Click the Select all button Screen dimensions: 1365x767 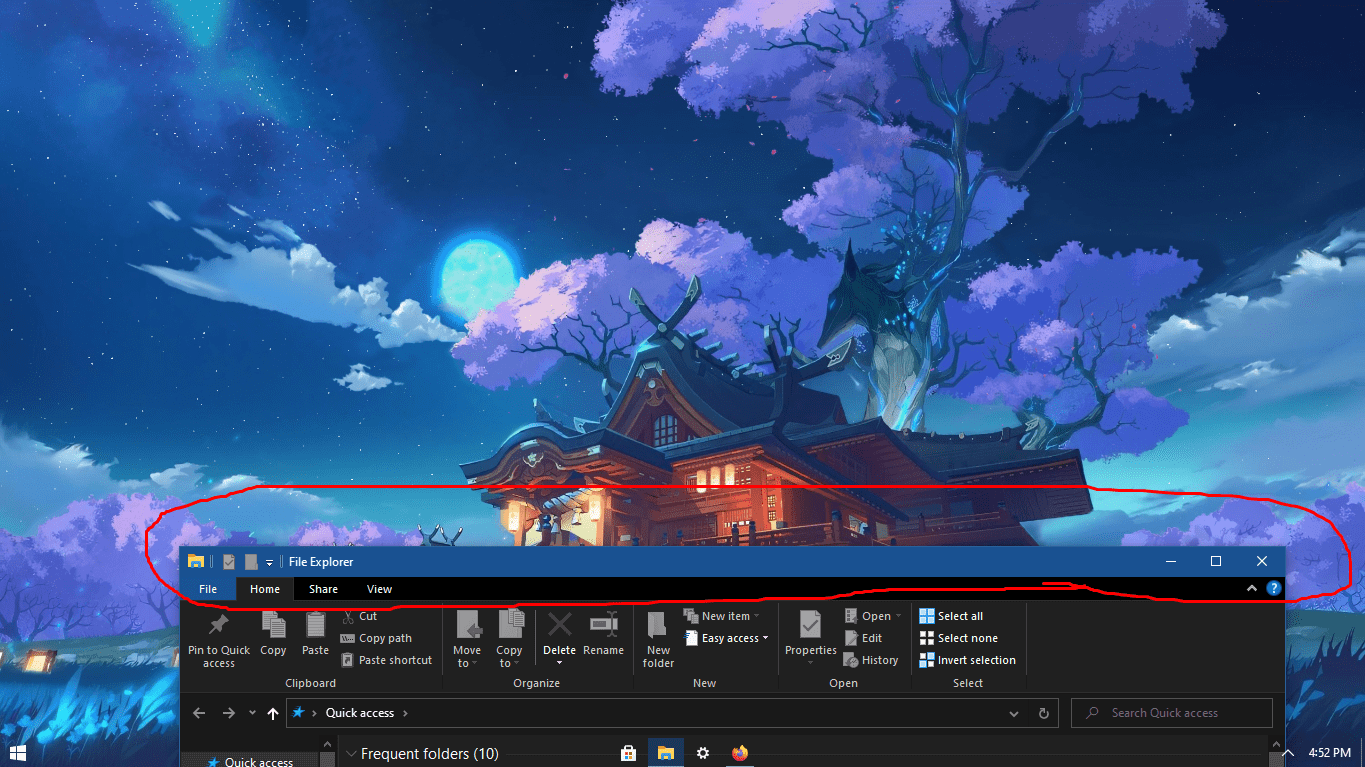(951, 615)
